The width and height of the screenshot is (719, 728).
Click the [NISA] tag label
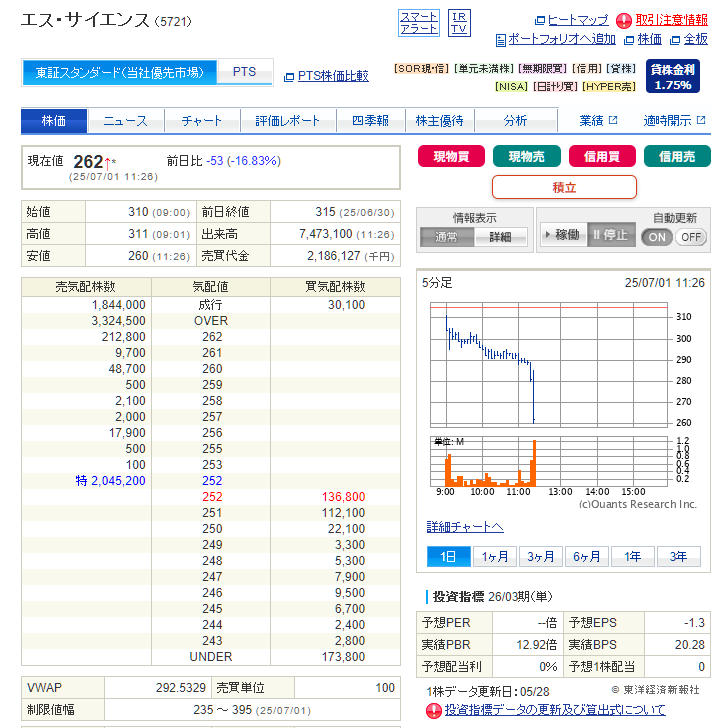click(511, 87)
